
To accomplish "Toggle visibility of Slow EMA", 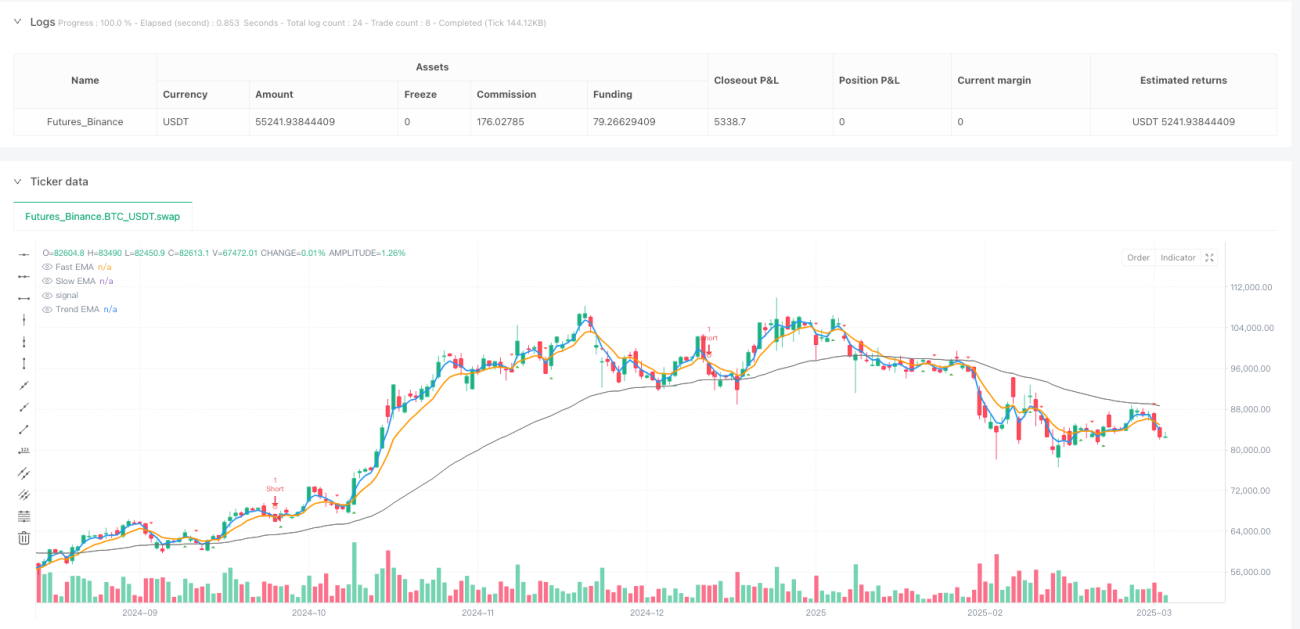I will (x=46, y=281).
